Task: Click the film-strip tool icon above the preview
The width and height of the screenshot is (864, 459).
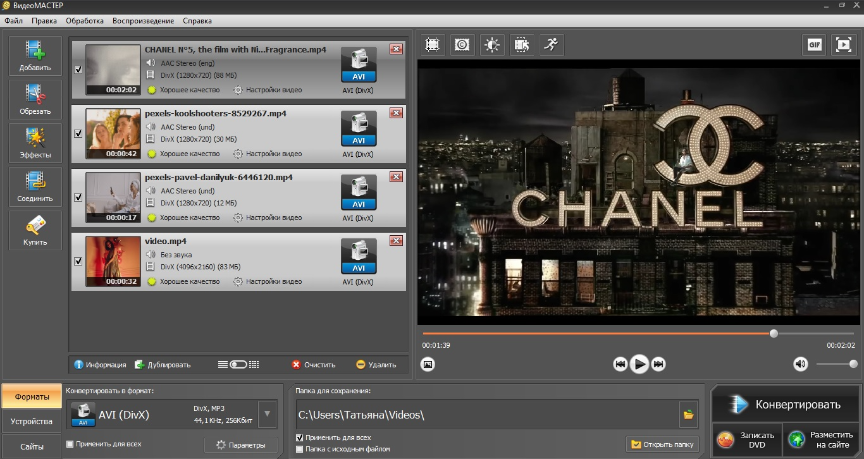Action: point(521,45)
